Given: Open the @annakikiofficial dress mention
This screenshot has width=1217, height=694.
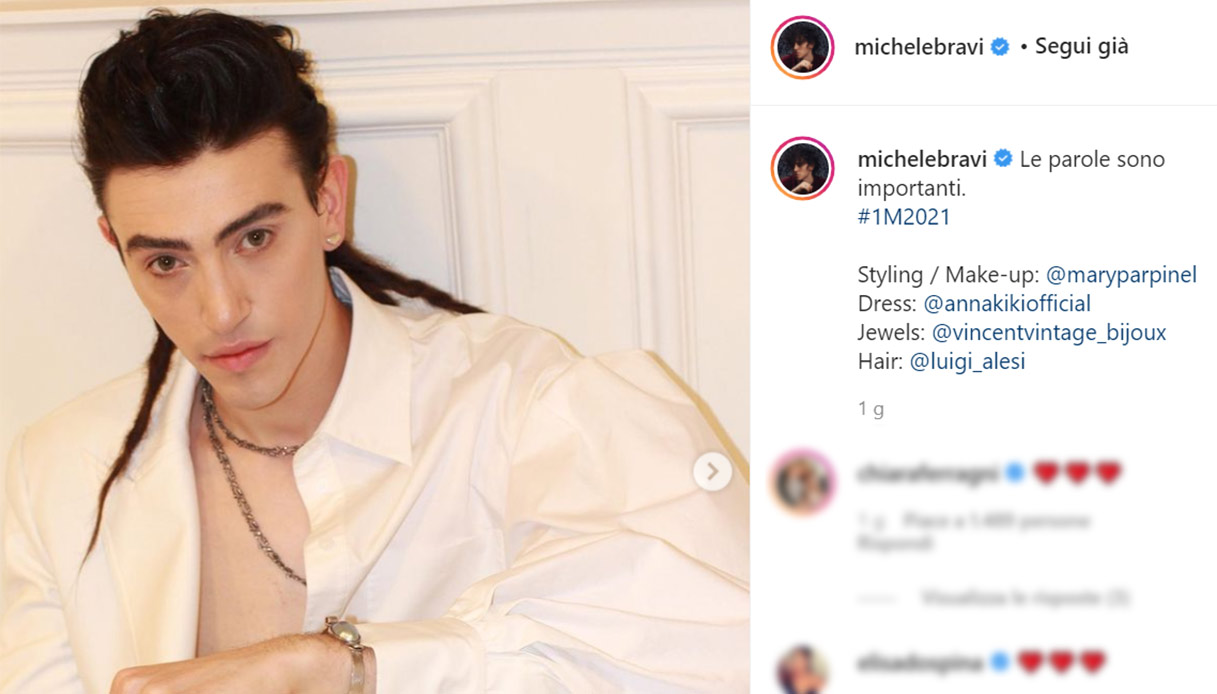Looking at the screenshot, I should click(1007, 303).
